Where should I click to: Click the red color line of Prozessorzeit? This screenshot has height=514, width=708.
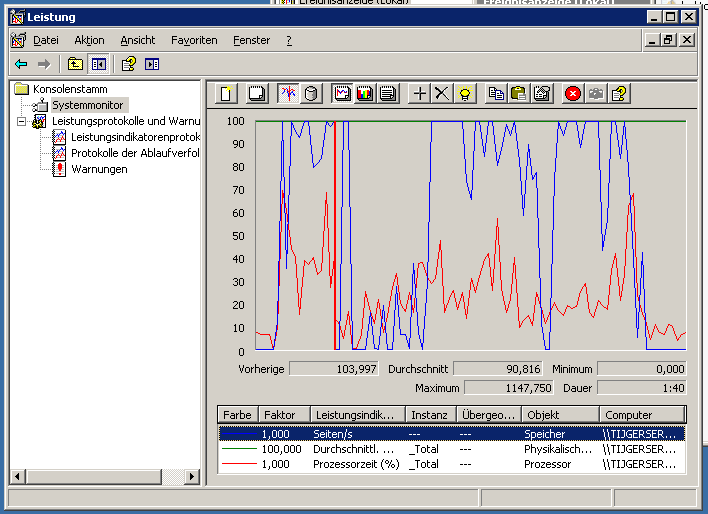[x=239, y=464]
